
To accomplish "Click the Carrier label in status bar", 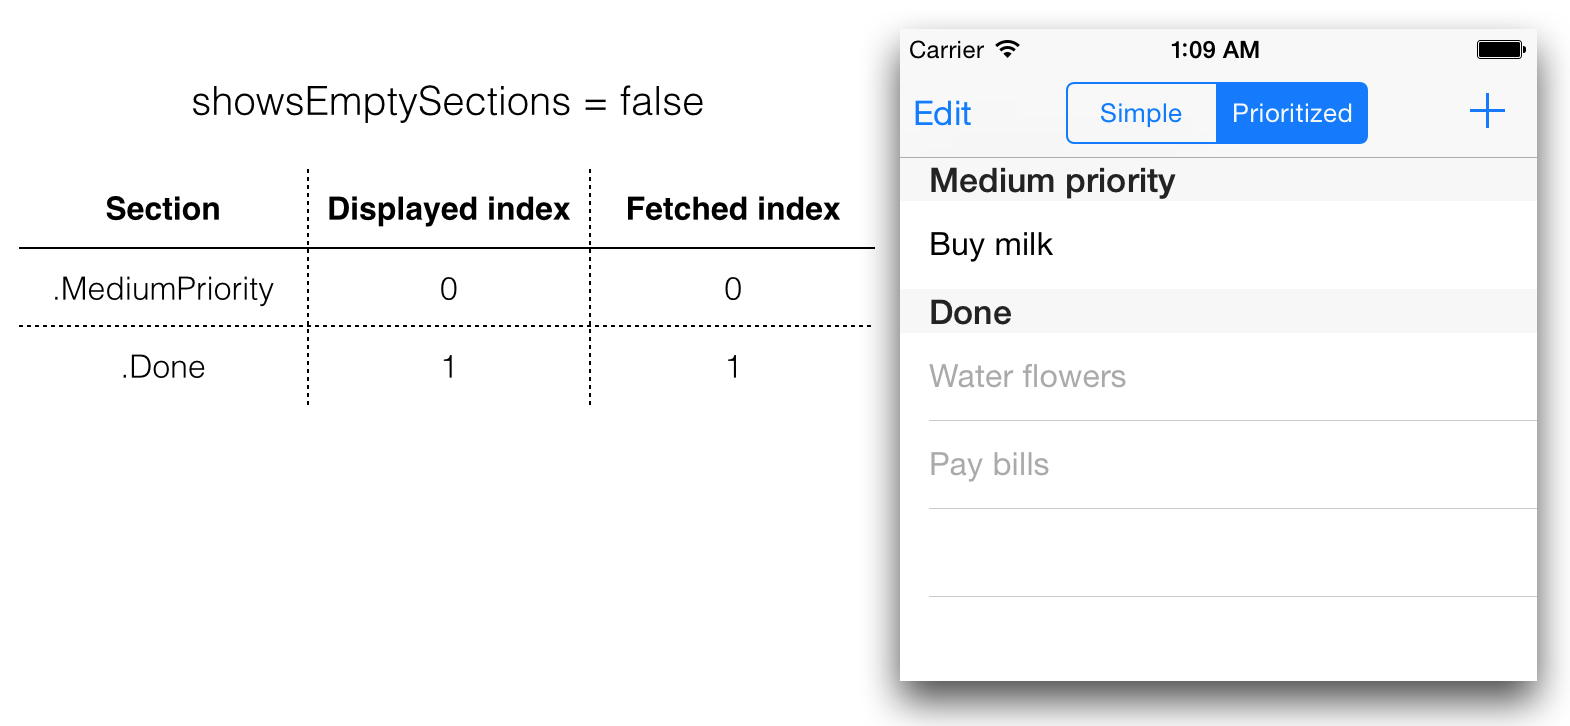I will [x=946, y=50].
